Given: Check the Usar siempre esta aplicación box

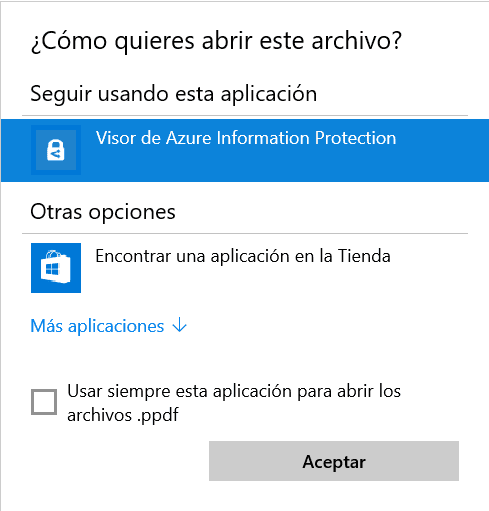Looking at the screenshot, I should pyautogui.click(x=44, y=402).
